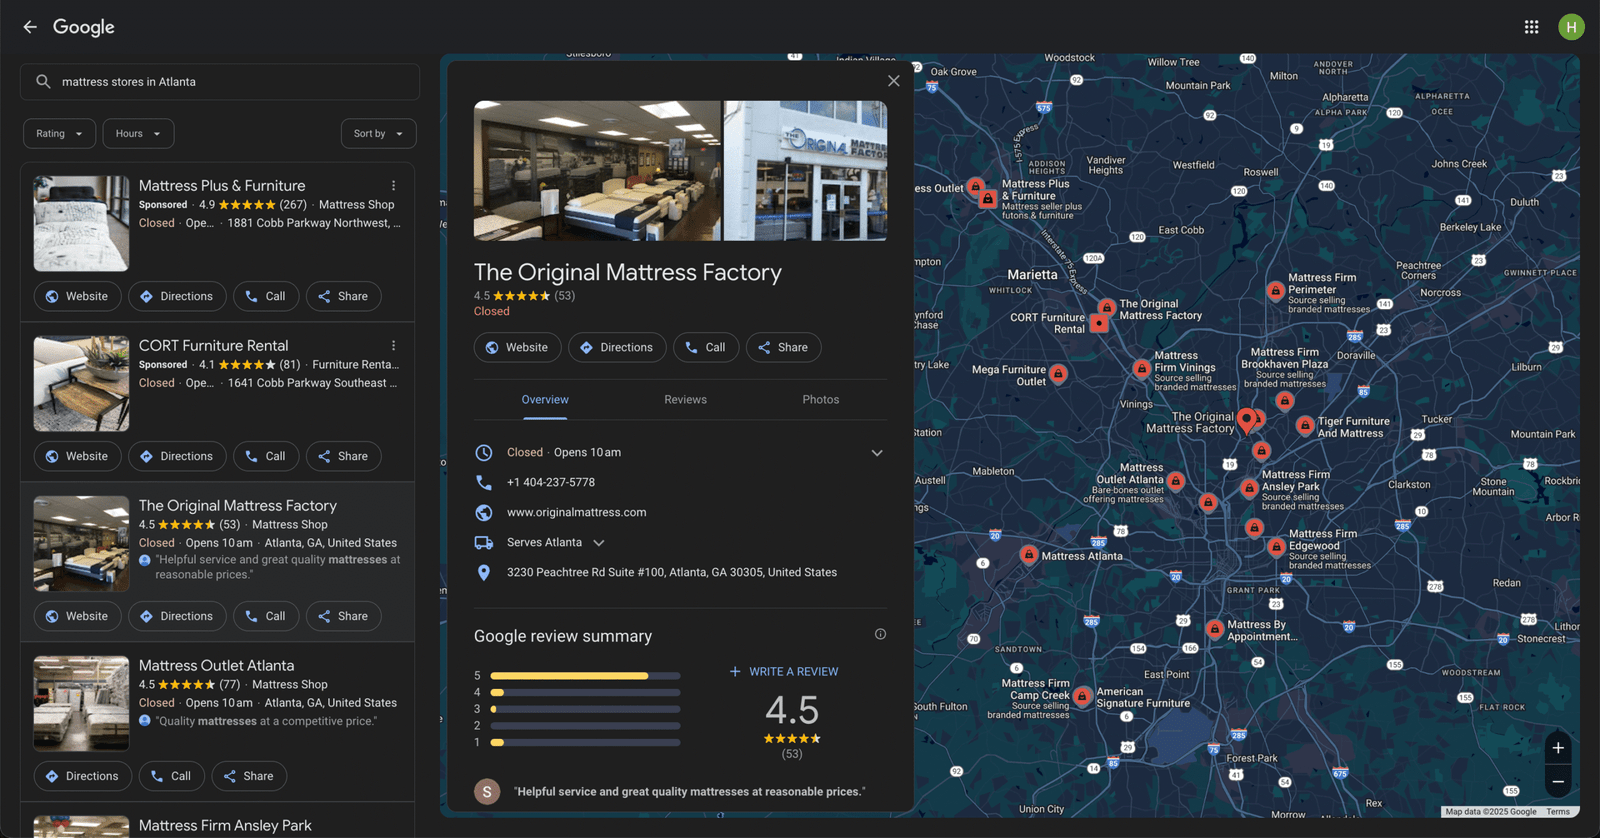
Task: Click the Tiger Furniture And Mattress pin
Action: tap(1305, 426)
